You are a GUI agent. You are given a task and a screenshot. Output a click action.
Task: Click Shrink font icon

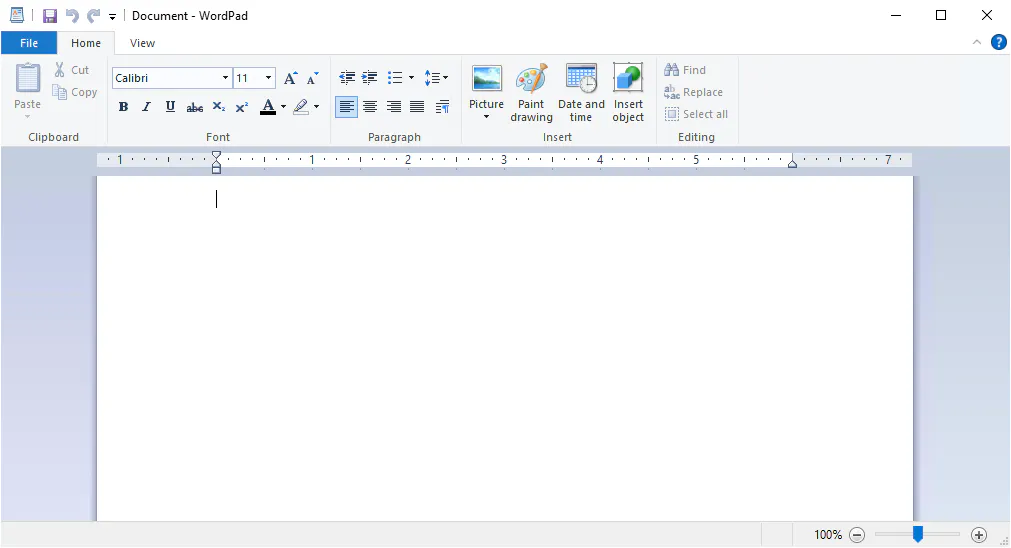313,78
